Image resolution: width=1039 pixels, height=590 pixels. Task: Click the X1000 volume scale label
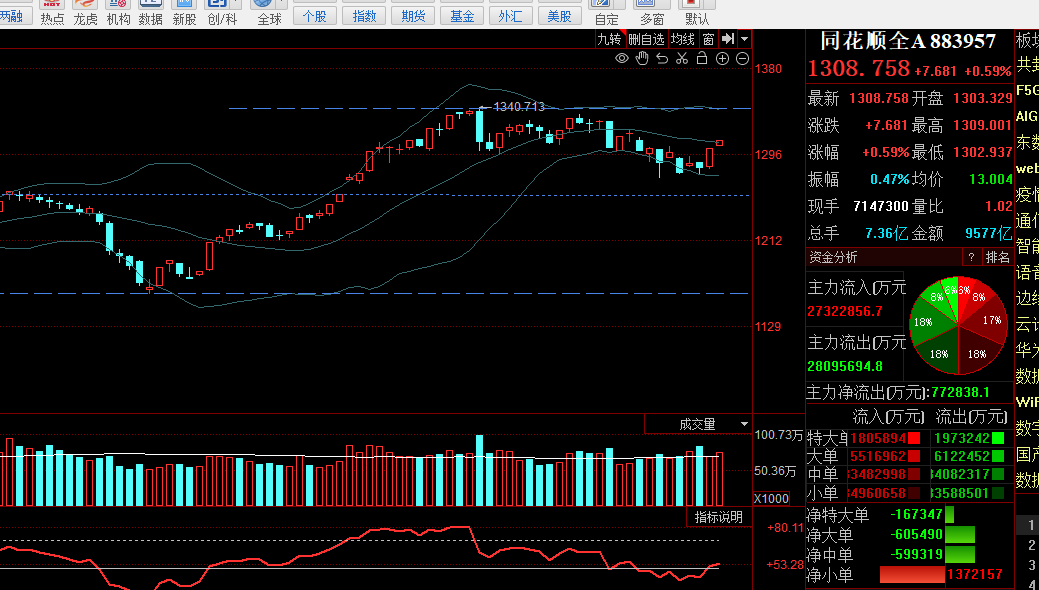(771, 499)
